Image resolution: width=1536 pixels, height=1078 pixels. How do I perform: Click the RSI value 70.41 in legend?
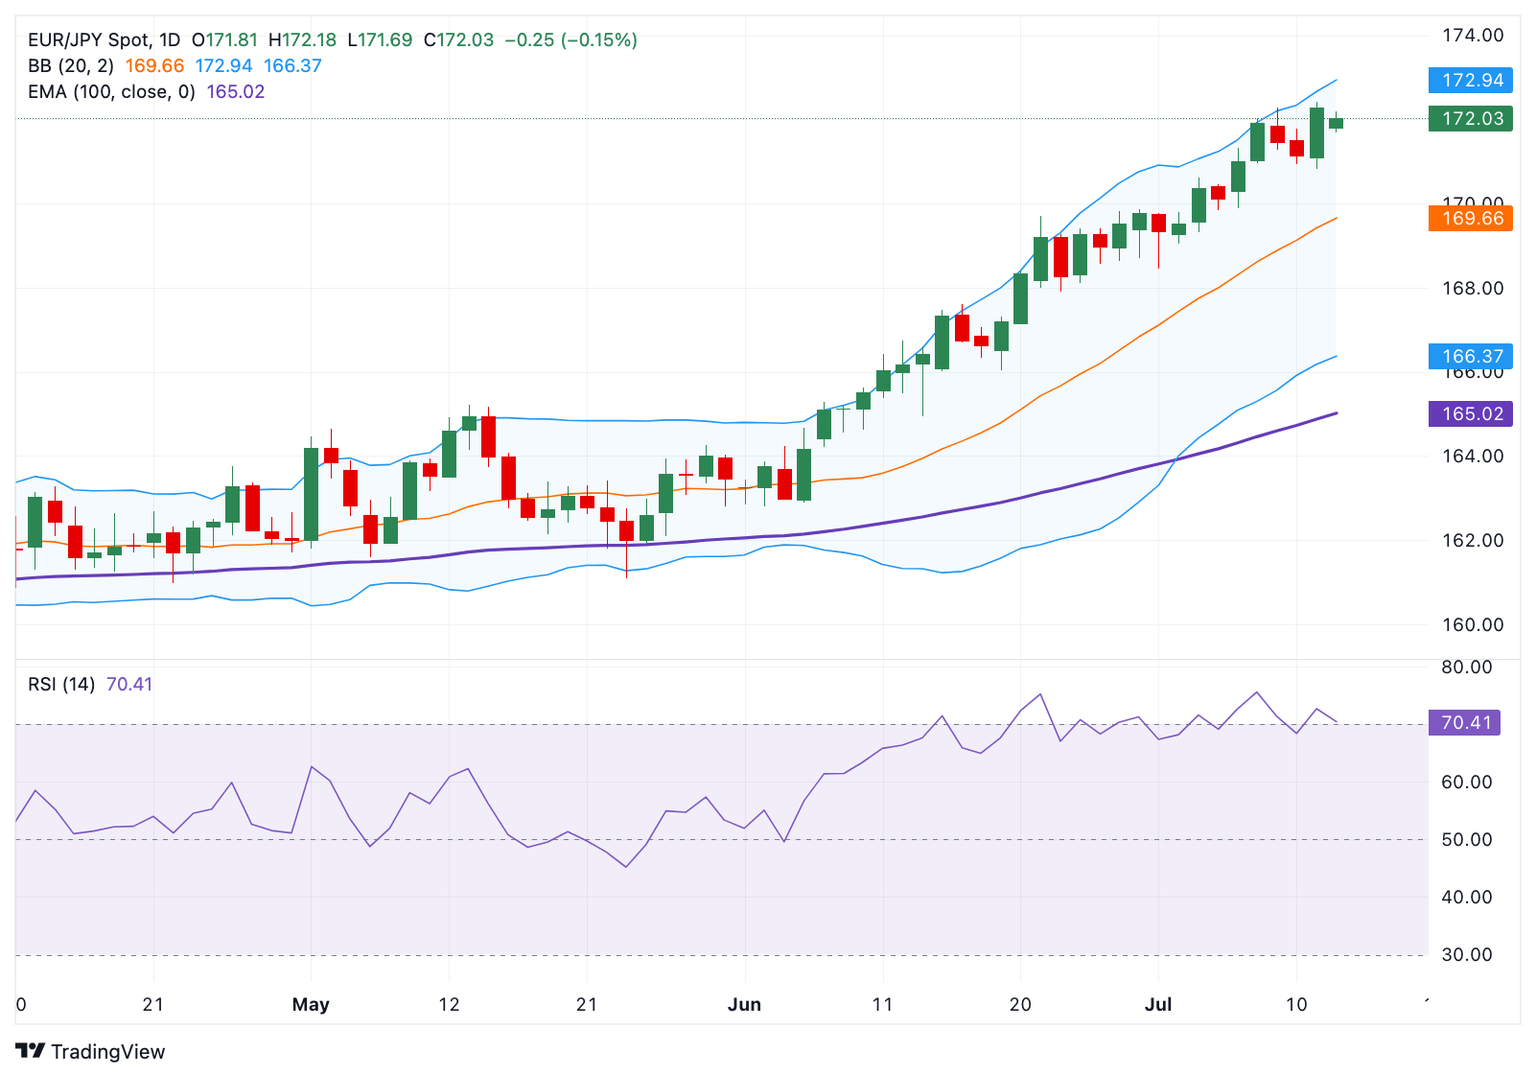coord(129,684)
